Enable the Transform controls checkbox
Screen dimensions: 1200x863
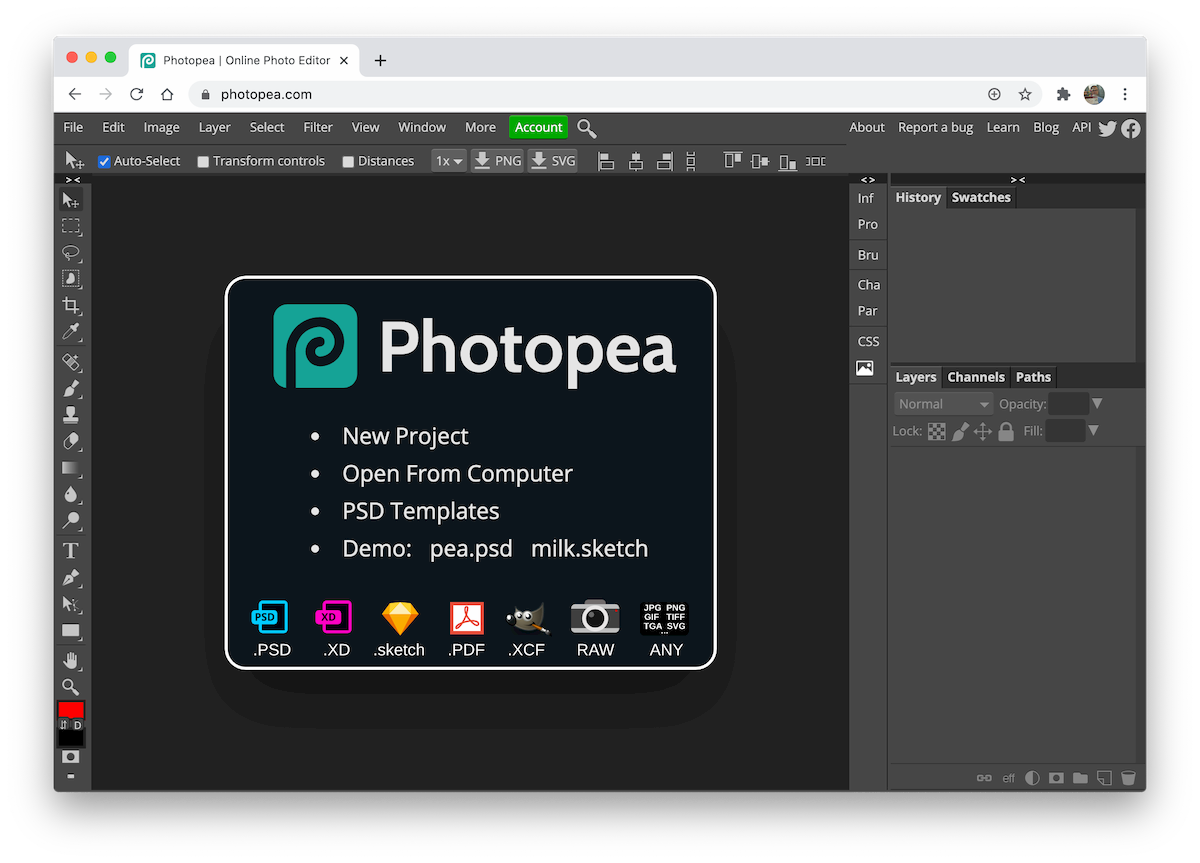(x=203, y=161)
